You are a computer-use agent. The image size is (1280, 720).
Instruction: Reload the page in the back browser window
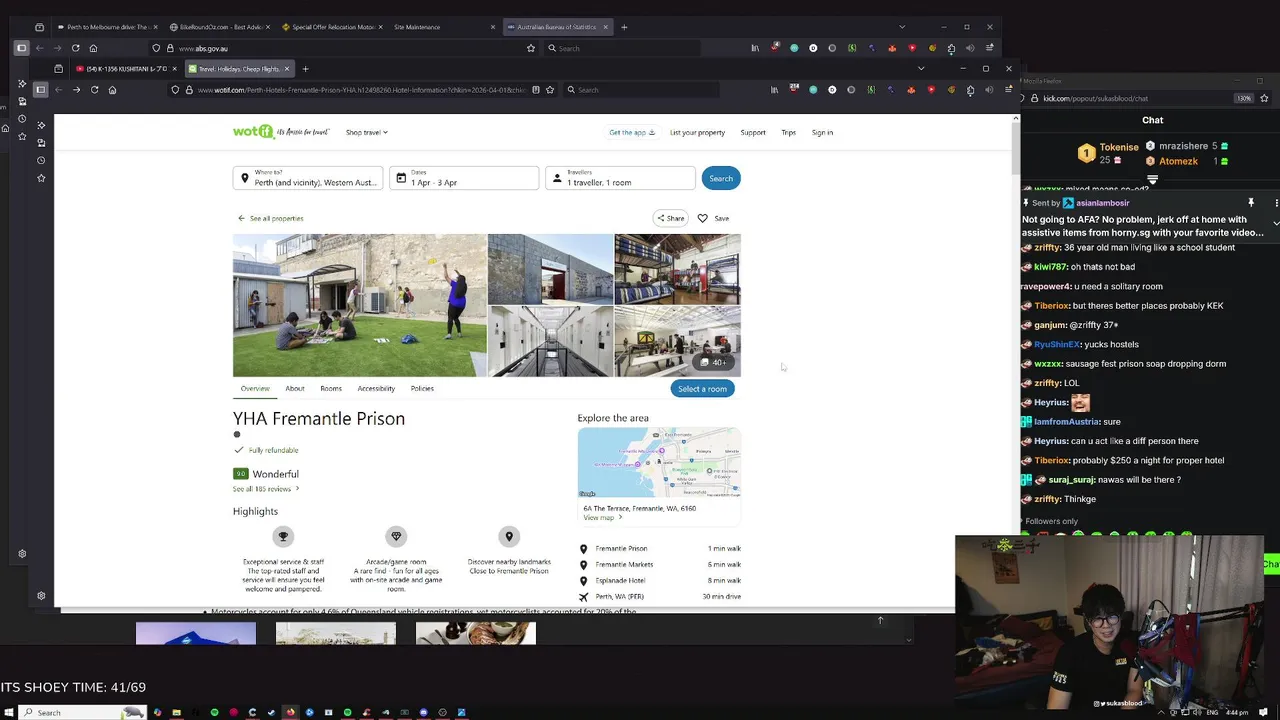[75, 48]
